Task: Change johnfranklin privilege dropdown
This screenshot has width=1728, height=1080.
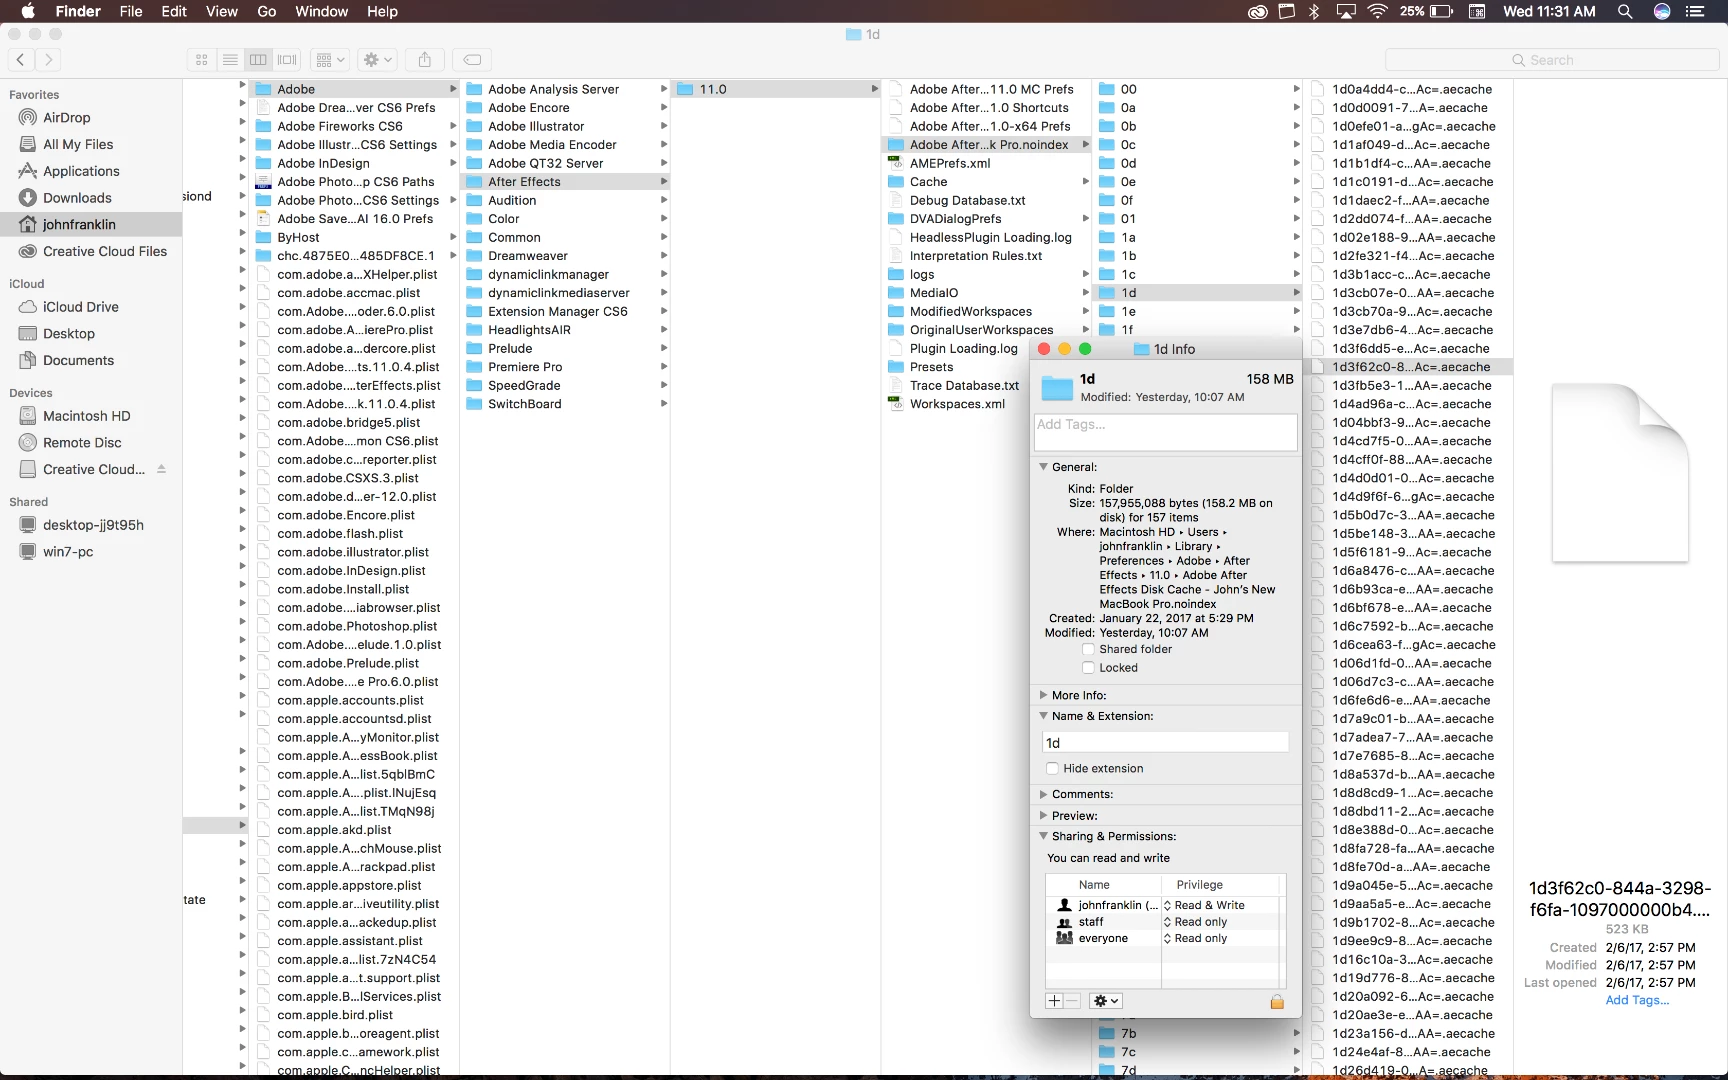Action: click(1205, 905)
